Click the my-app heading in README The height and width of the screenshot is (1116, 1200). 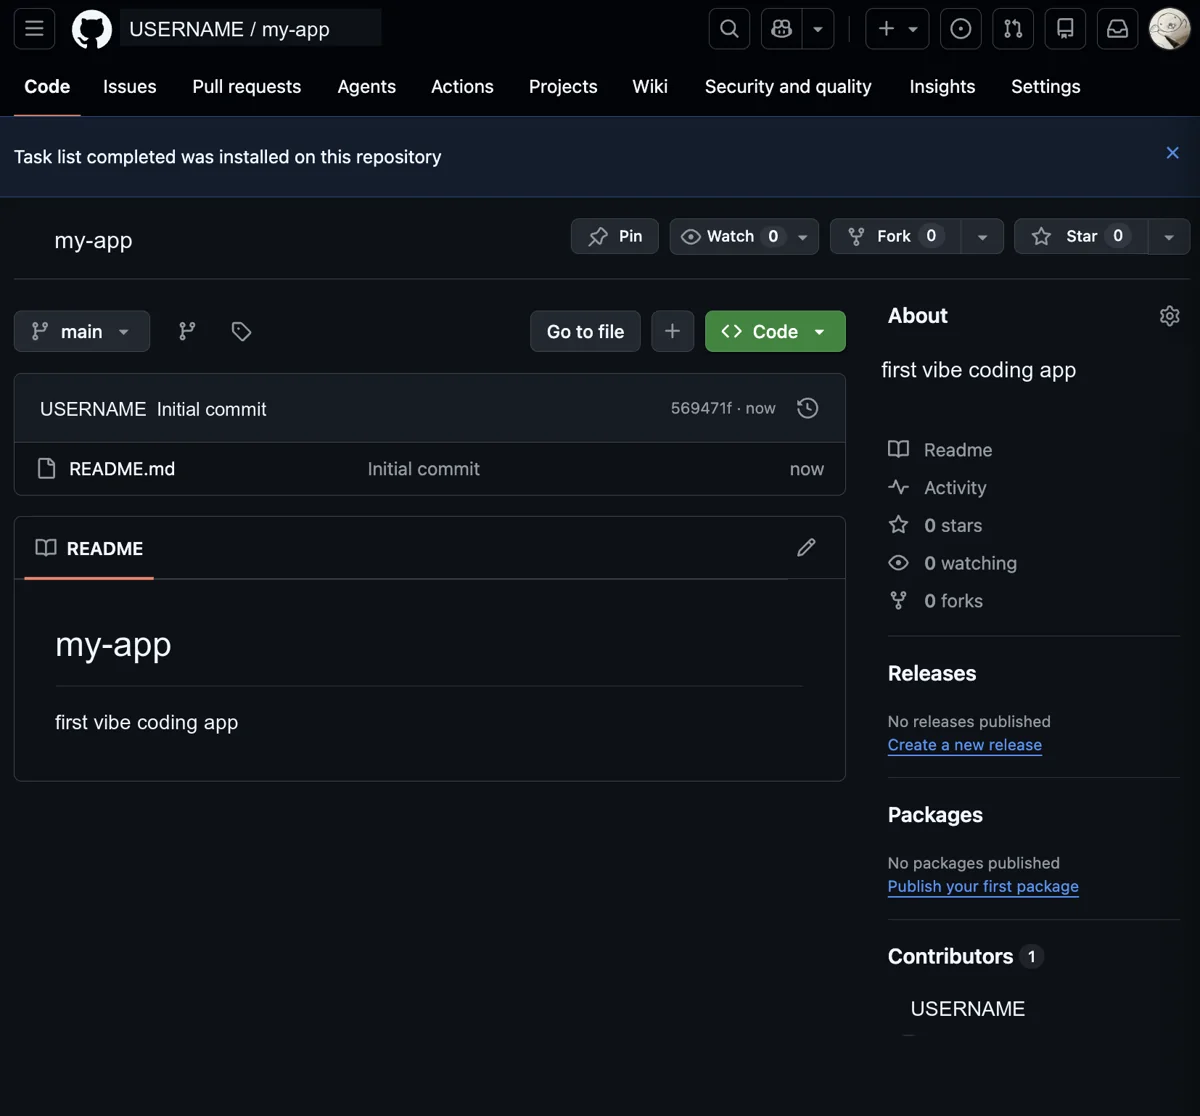[x=113, y=645]
